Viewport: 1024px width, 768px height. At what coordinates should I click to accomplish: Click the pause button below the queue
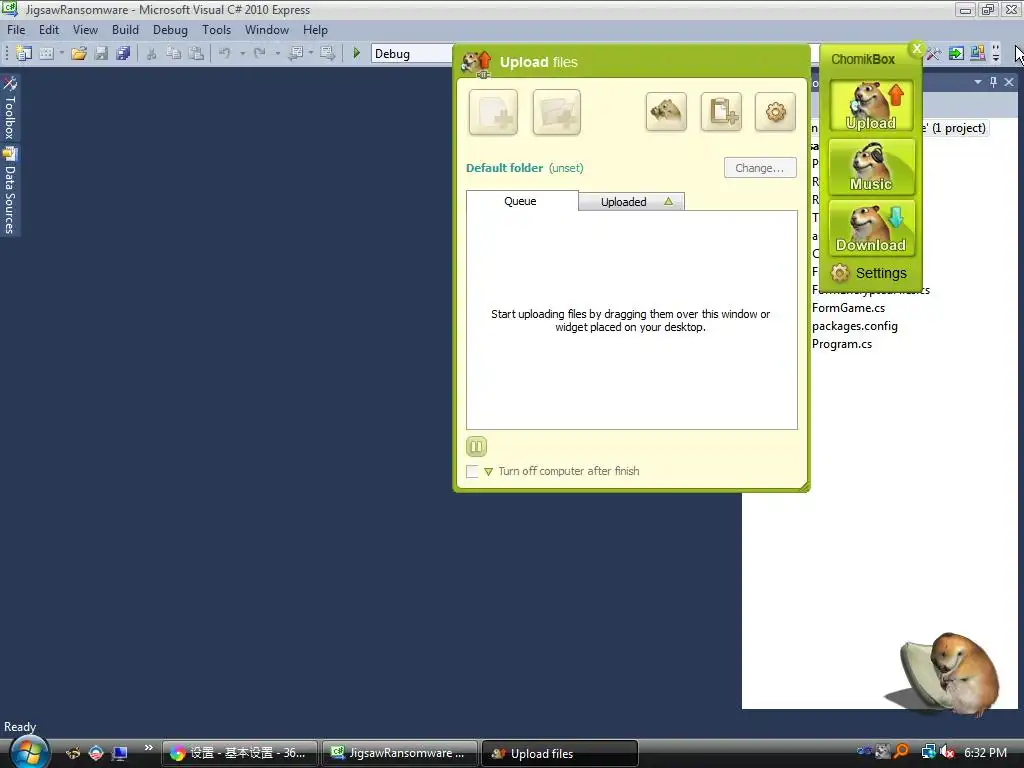476,447
